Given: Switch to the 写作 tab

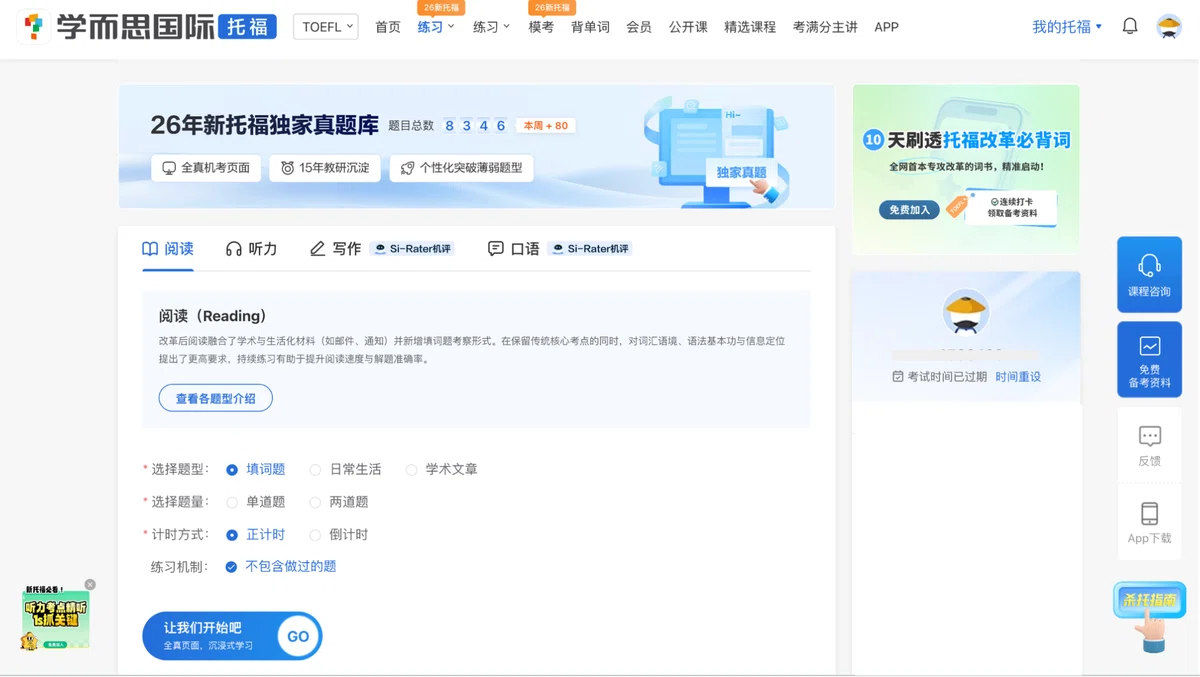Looking at the screenshot, I should 335,248.
